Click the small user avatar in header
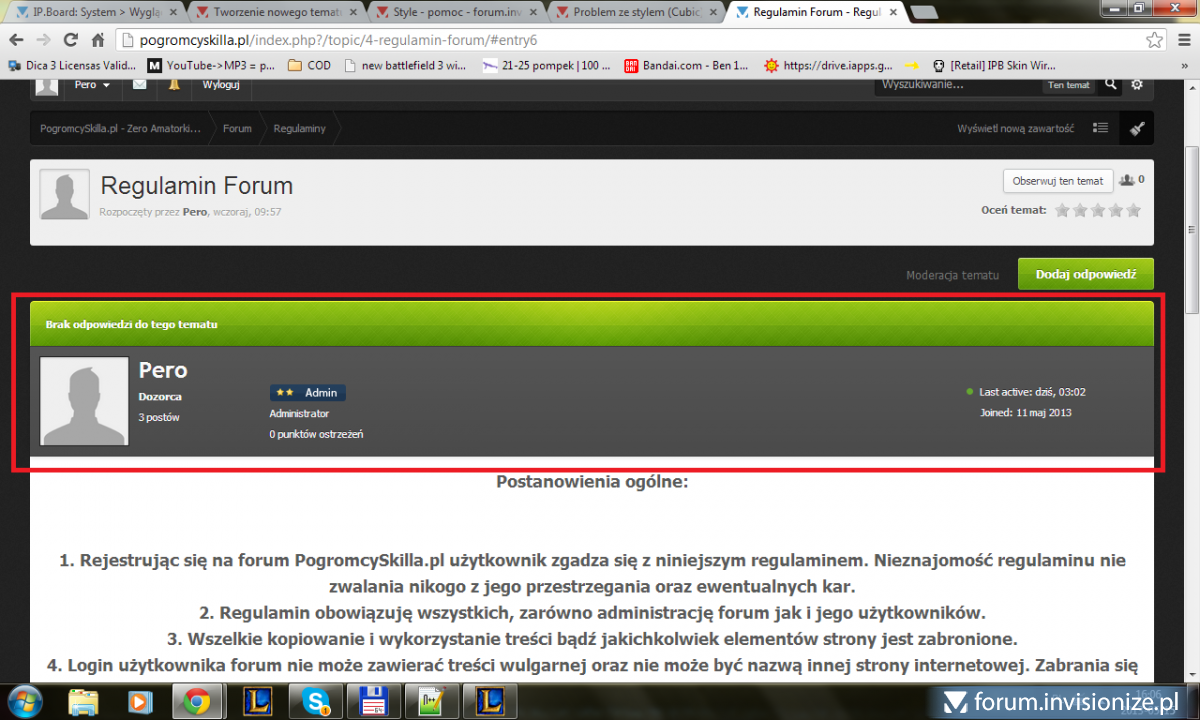This screenshot has width=1200, height=720. (46, 85)
